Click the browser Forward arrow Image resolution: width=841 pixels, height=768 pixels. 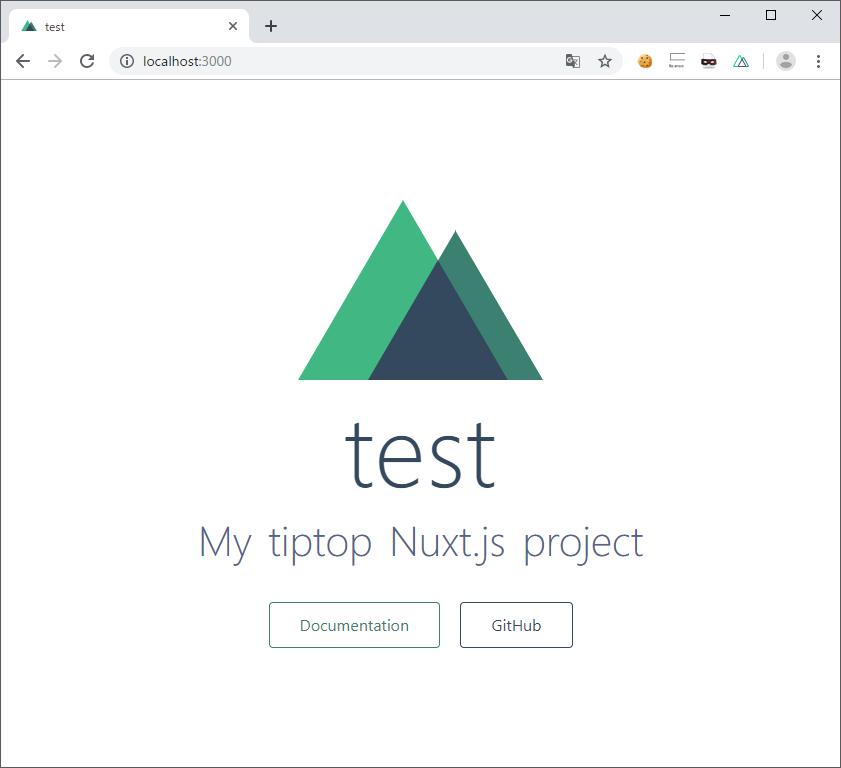55,61
